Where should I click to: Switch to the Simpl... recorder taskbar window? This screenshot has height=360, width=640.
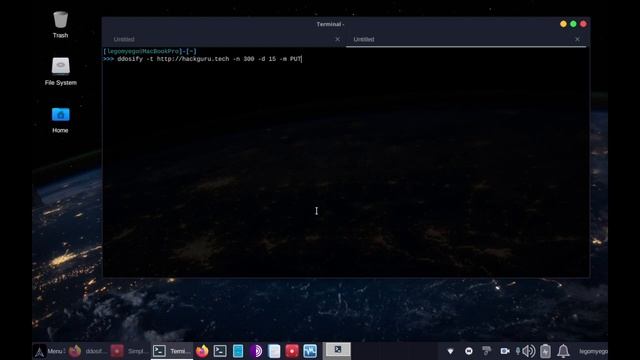[129, 351]
